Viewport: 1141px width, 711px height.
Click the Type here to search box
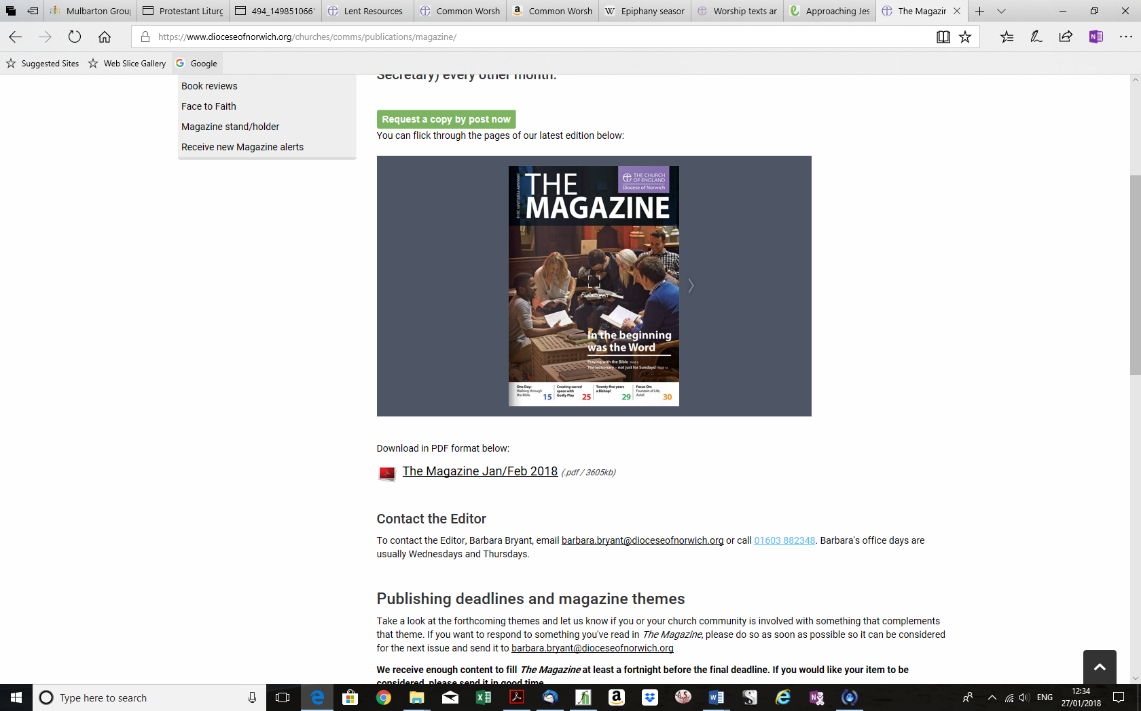tap(149, 698)
